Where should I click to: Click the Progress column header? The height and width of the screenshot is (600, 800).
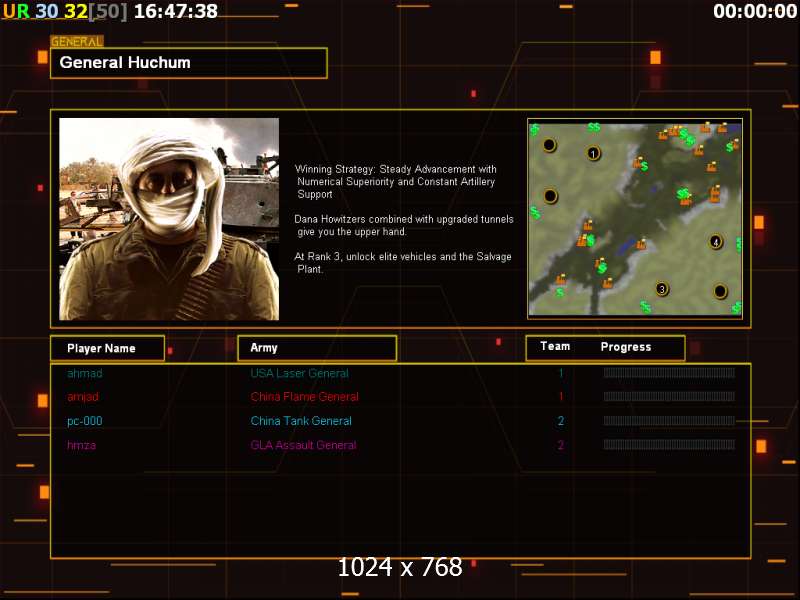point(626,347)
